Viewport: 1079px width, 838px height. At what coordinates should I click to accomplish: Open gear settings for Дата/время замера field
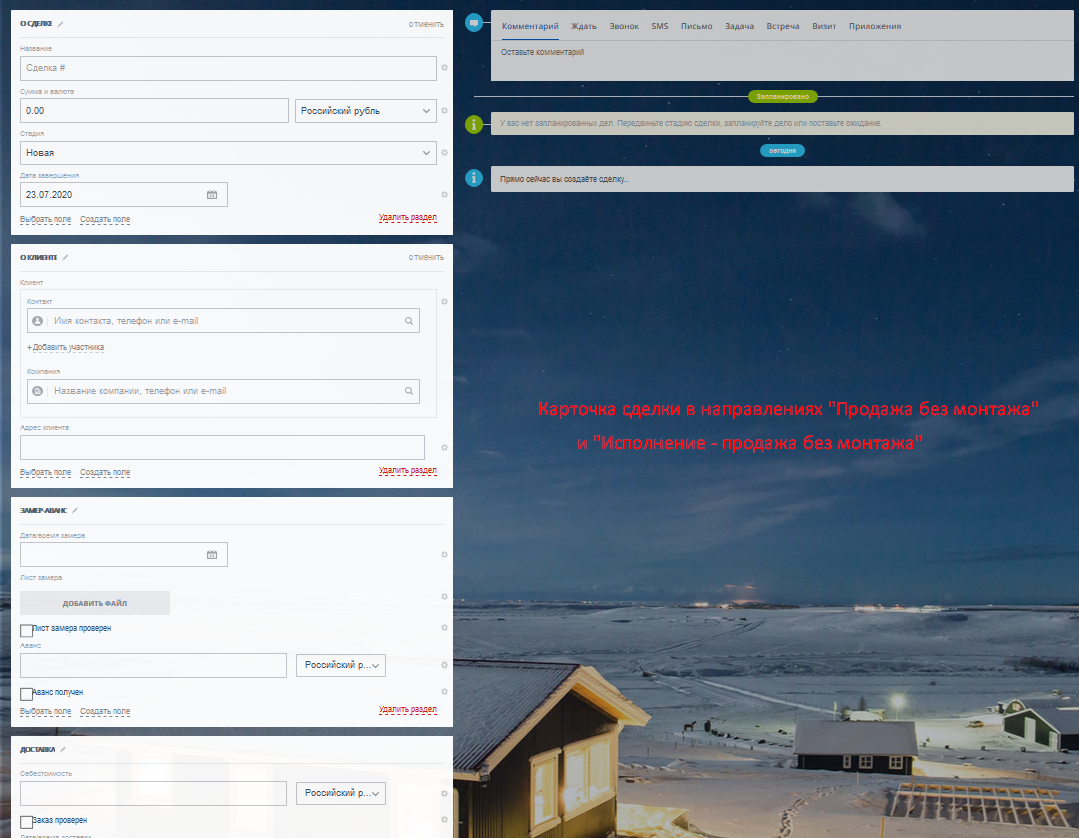coord(445,555)
